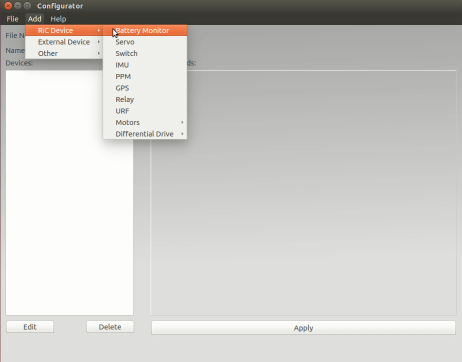Expand the Differential Drive submenu
The width and height of the screenshot is (462, 362).
tap(145, 134)
